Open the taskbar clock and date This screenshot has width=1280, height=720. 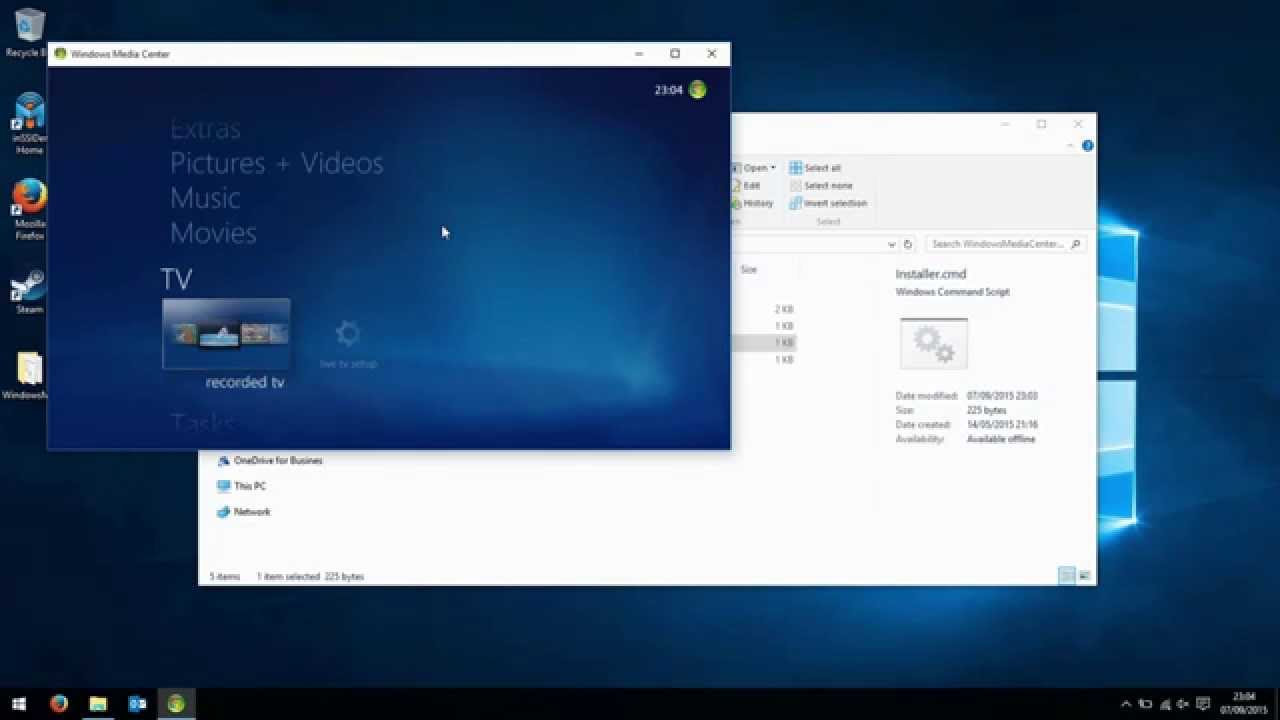(x=1244, y=703)
